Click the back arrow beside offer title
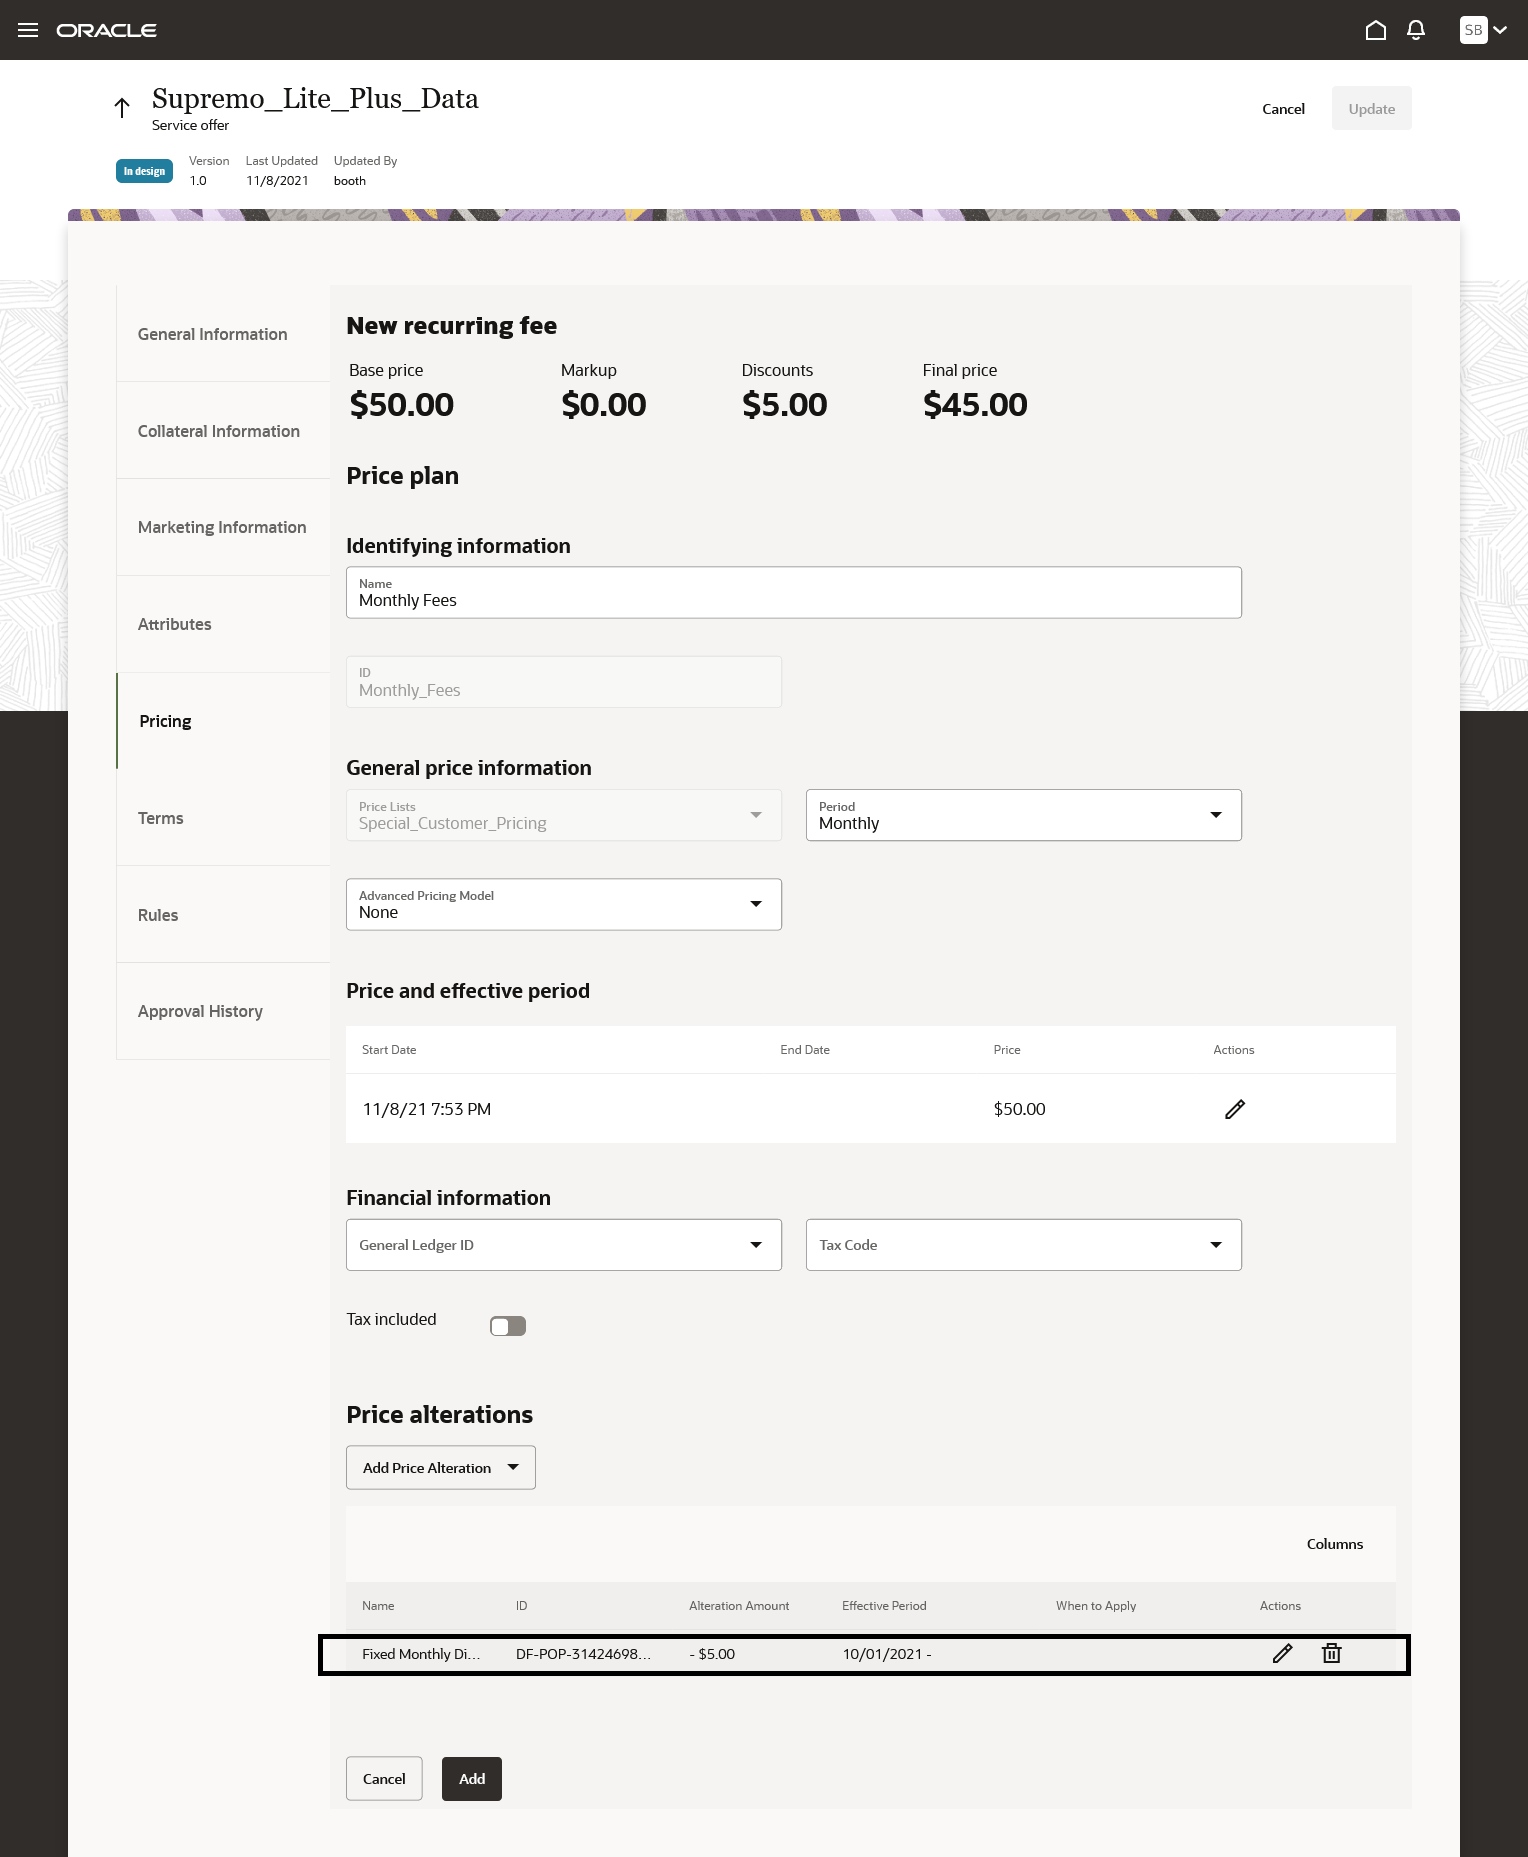The height and width of the screenshot is (1857, 1528). coord(122,108)
